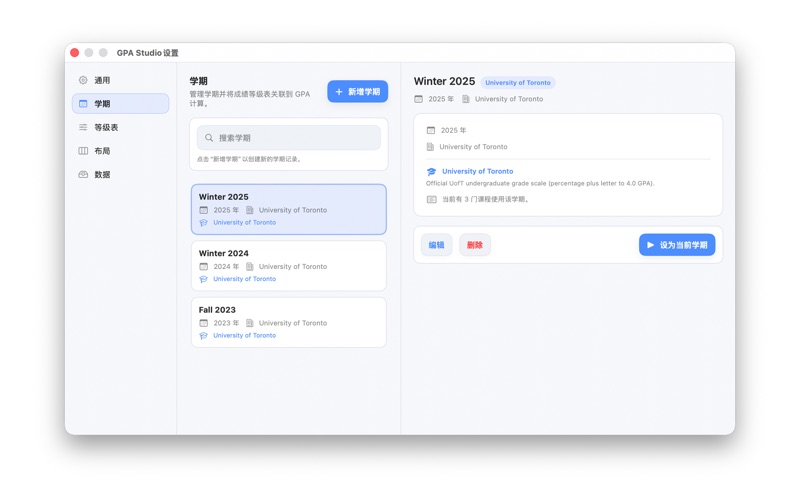Click document icon in Winter 2025 card
Viewport: 800px width, 500px height.
tap(249, 210)
